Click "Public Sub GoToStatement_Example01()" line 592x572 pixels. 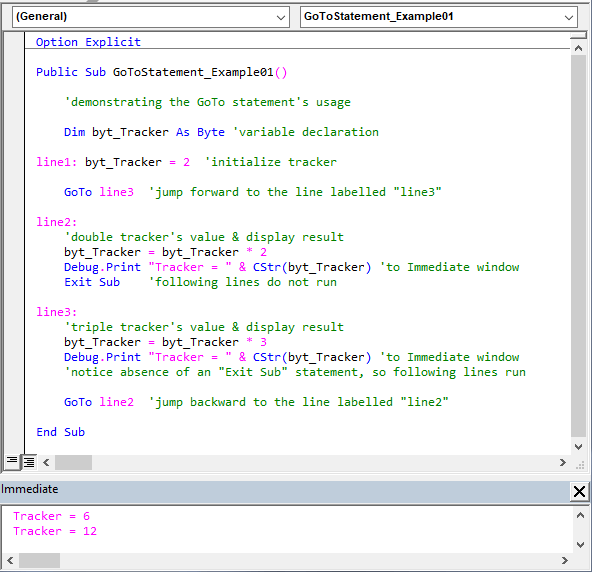click(x=162, y=72)
